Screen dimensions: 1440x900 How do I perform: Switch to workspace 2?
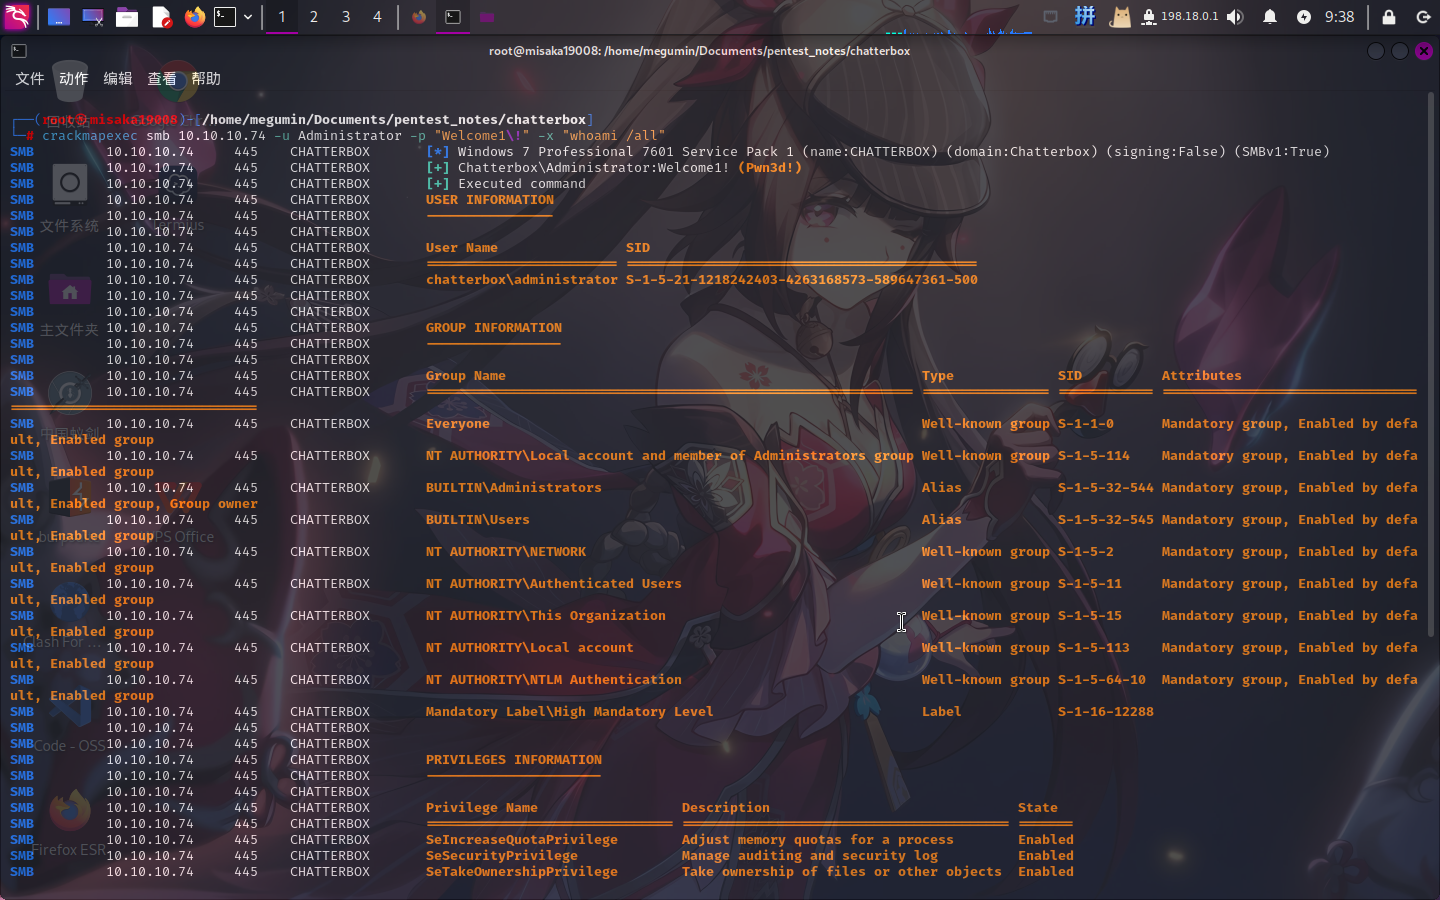point(314,17)
